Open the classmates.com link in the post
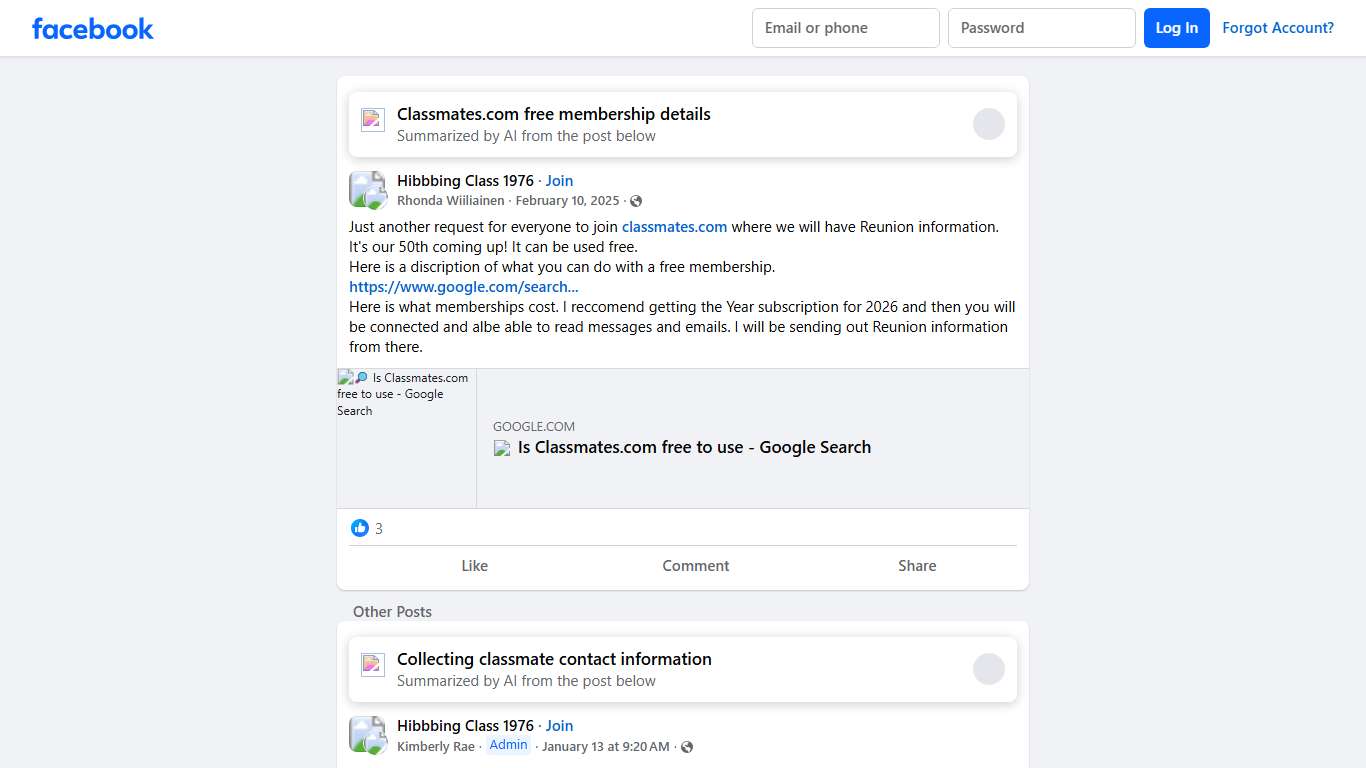Viewport: 1366px width, 768px height. (x=674, y=227)
